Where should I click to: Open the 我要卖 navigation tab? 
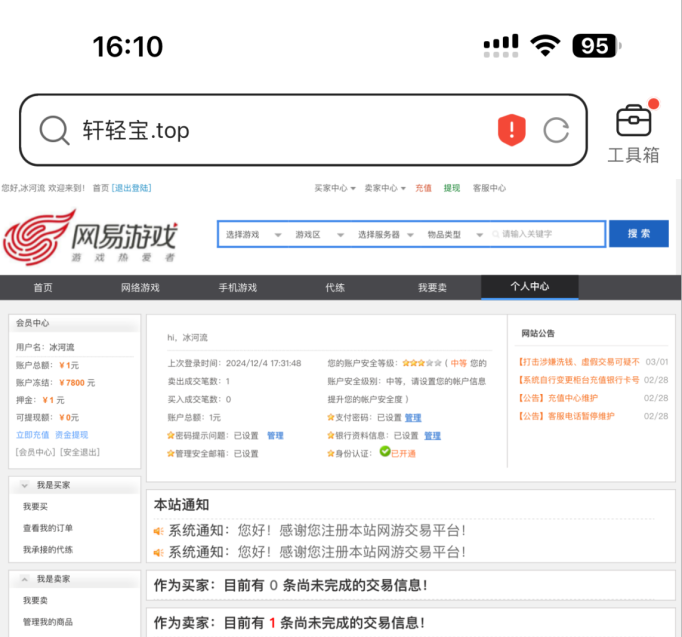(x=432, y=287)
